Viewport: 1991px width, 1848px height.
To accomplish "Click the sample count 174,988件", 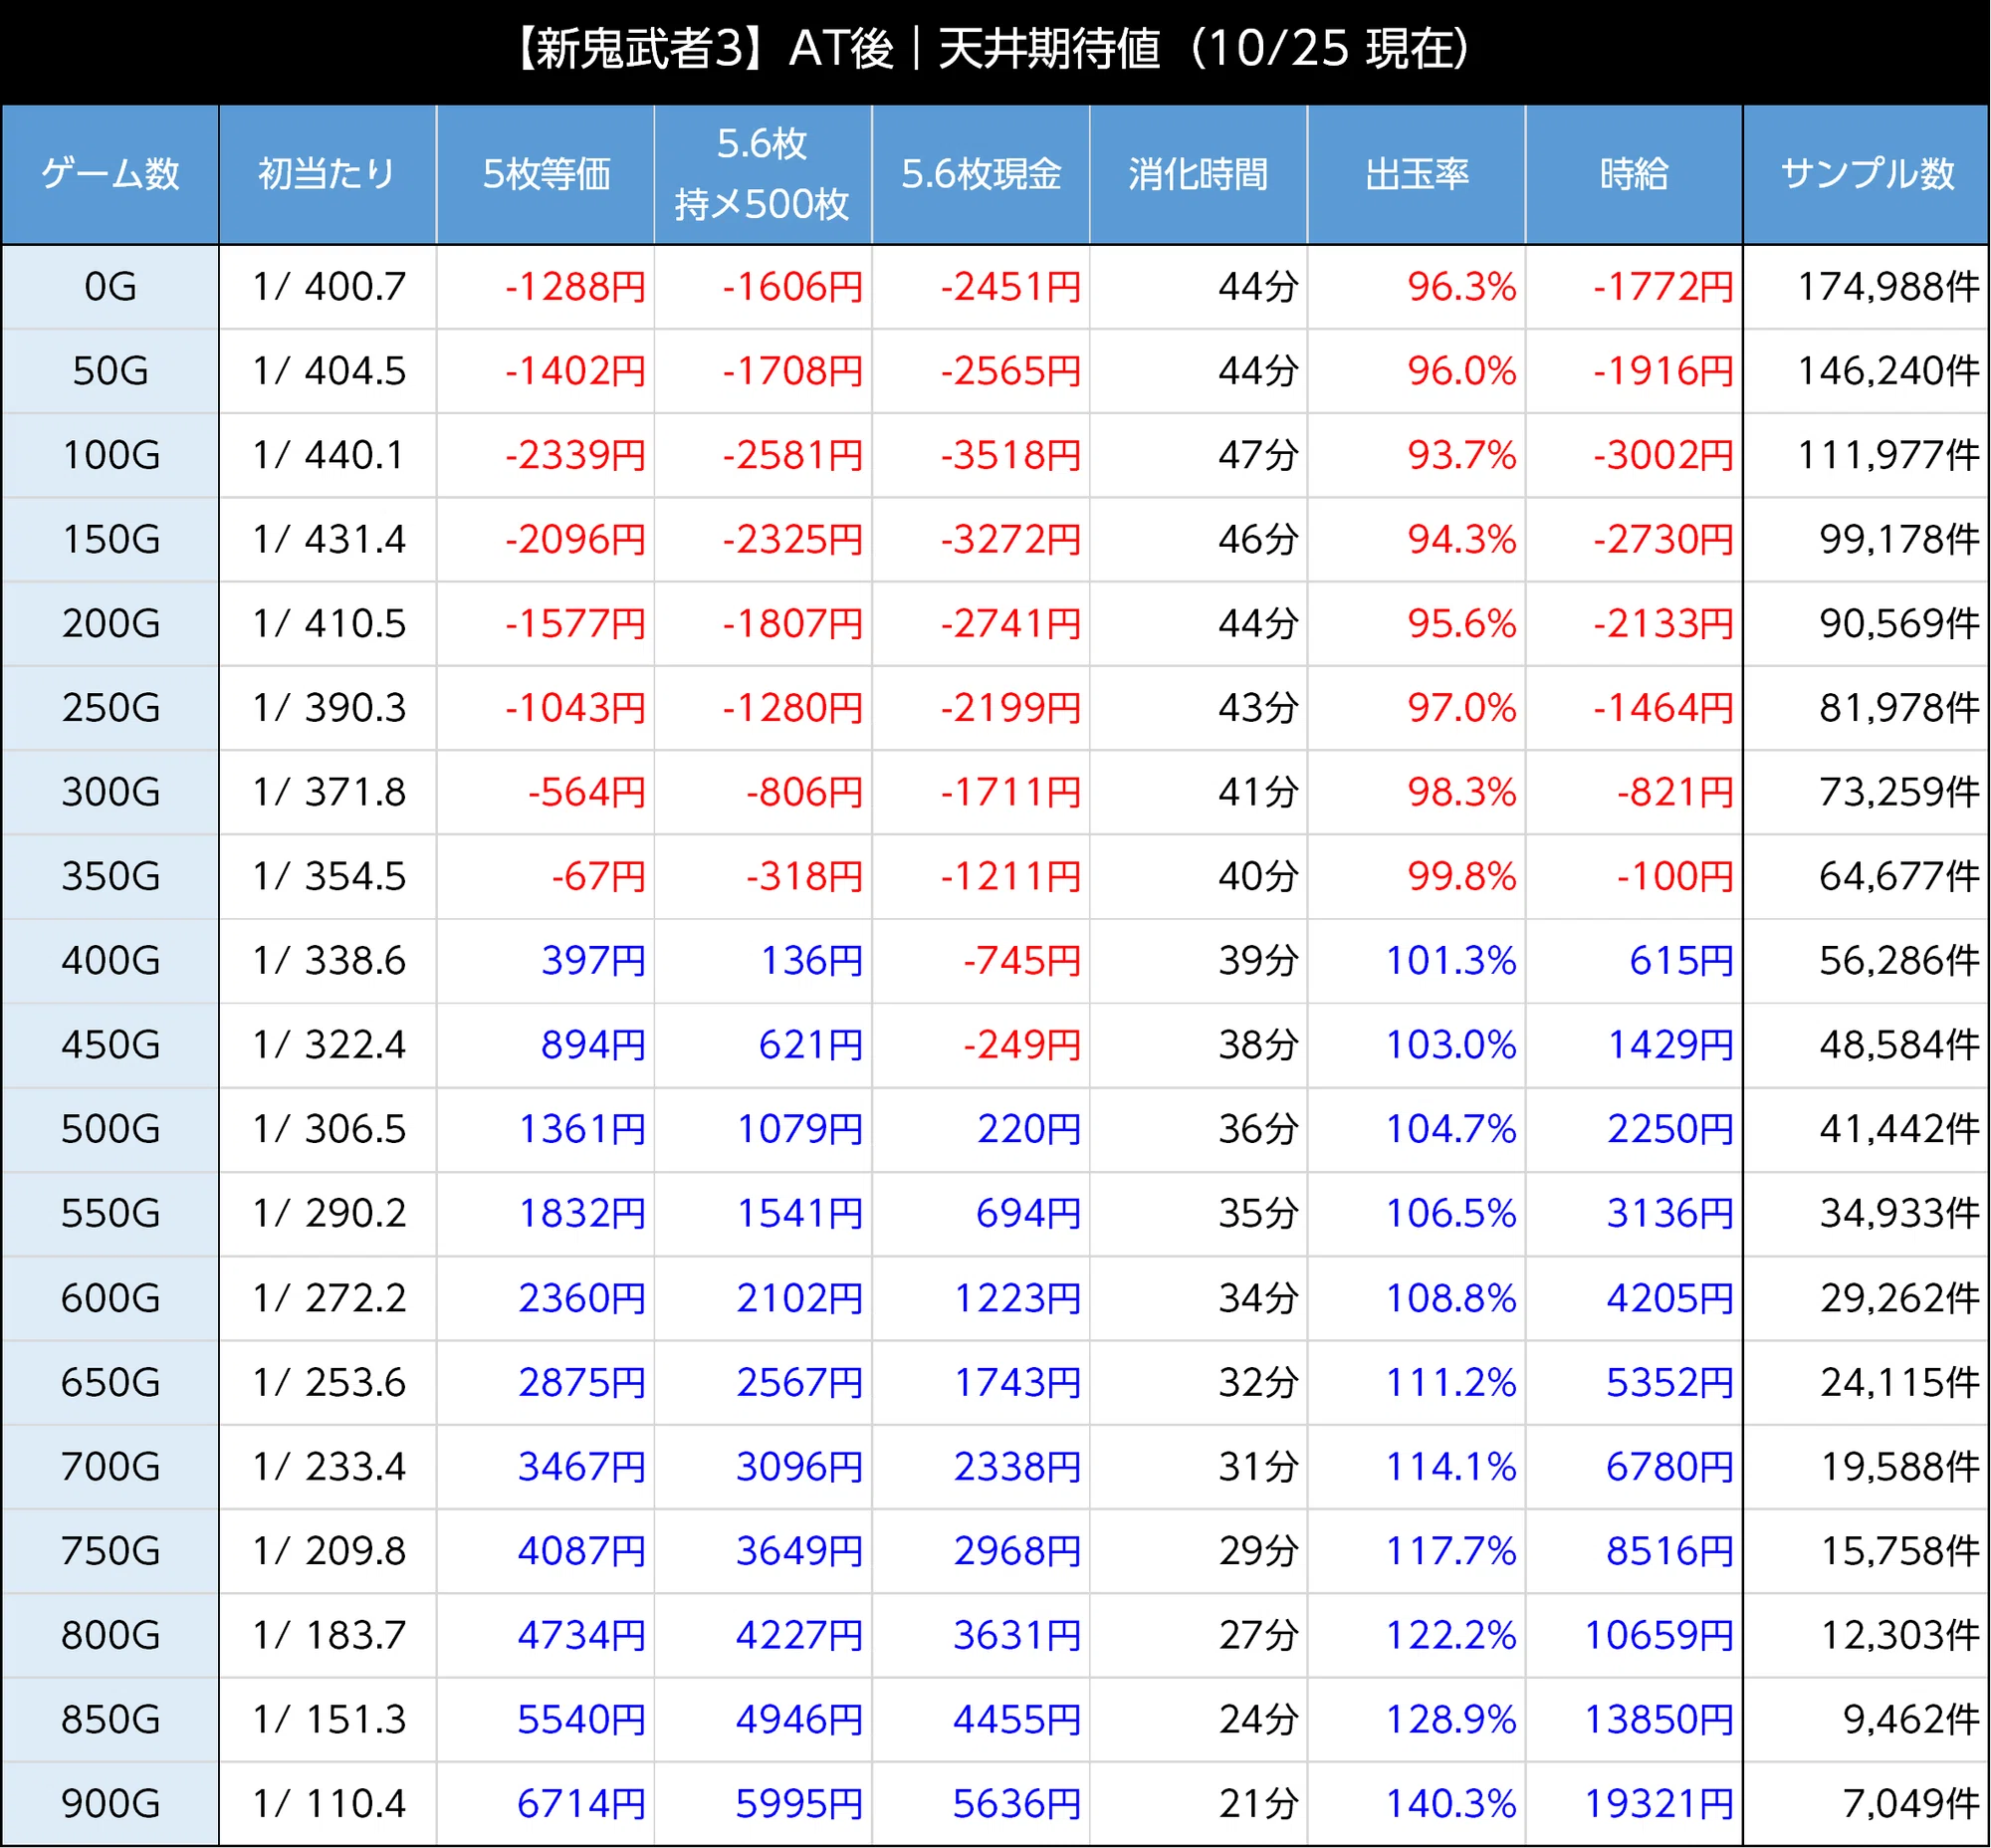I will tap(1889, 287).
